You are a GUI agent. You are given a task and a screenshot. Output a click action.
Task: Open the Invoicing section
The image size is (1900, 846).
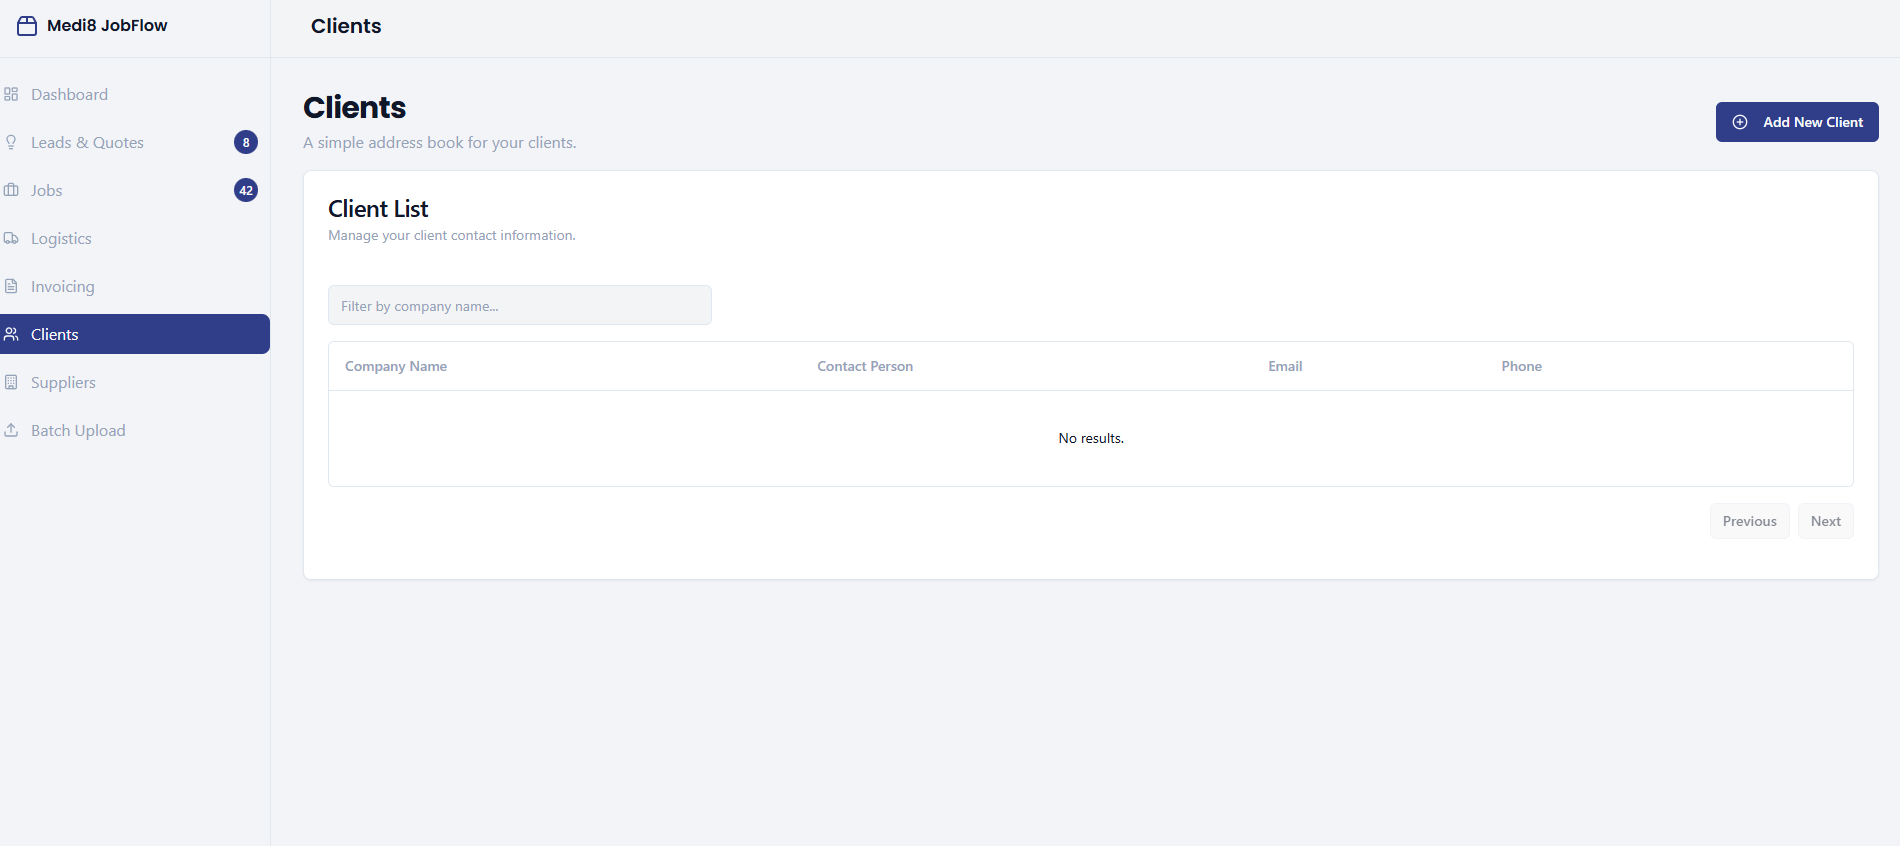[135, 286]
